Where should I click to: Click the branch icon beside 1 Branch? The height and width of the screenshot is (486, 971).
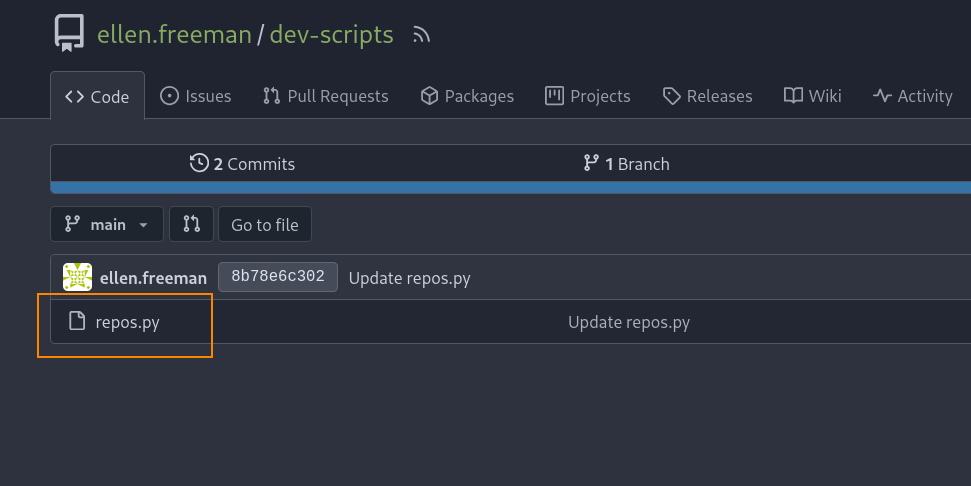[592, 164]
